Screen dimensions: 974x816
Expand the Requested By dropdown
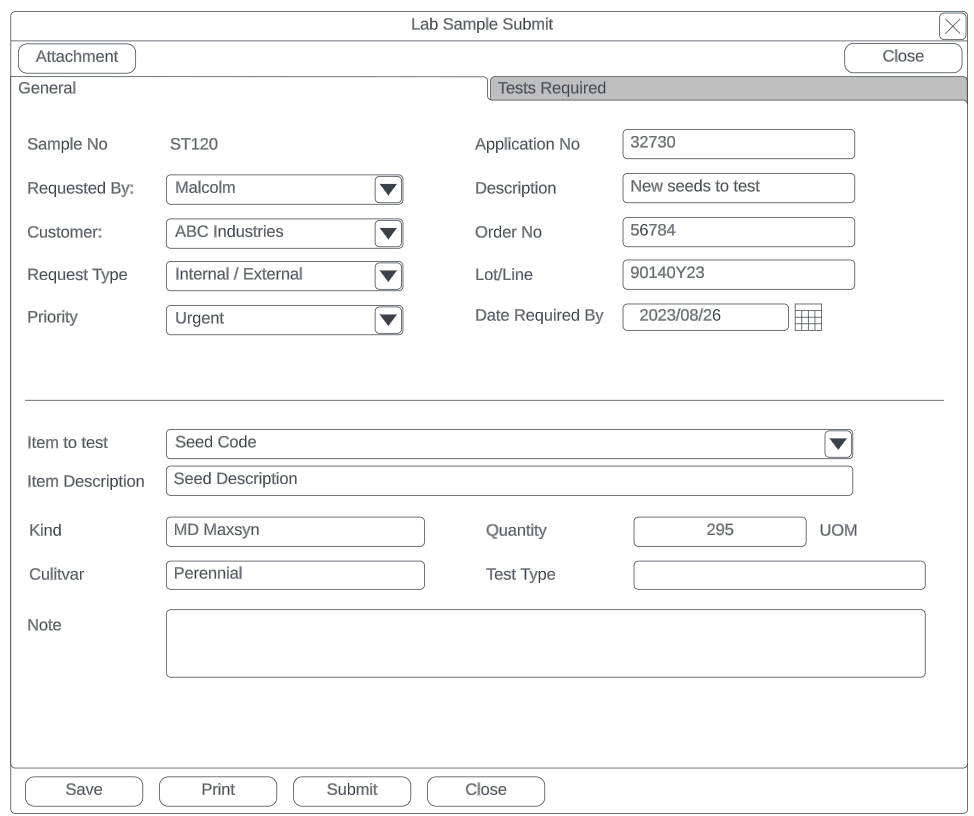(387, 189)
